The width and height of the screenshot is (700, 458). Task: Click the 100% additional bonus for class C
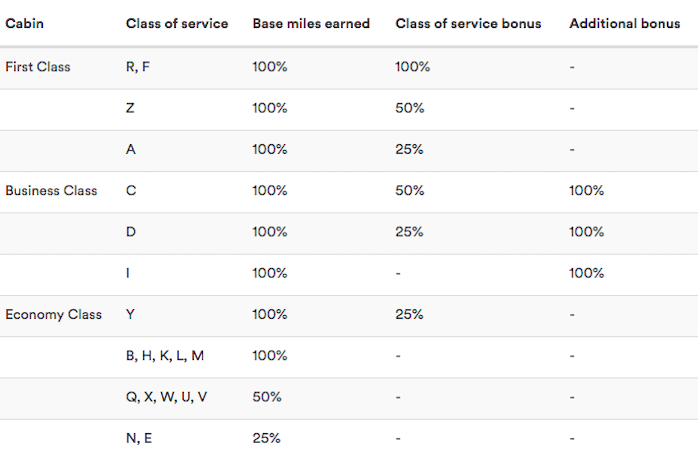[x=587, y=191]
